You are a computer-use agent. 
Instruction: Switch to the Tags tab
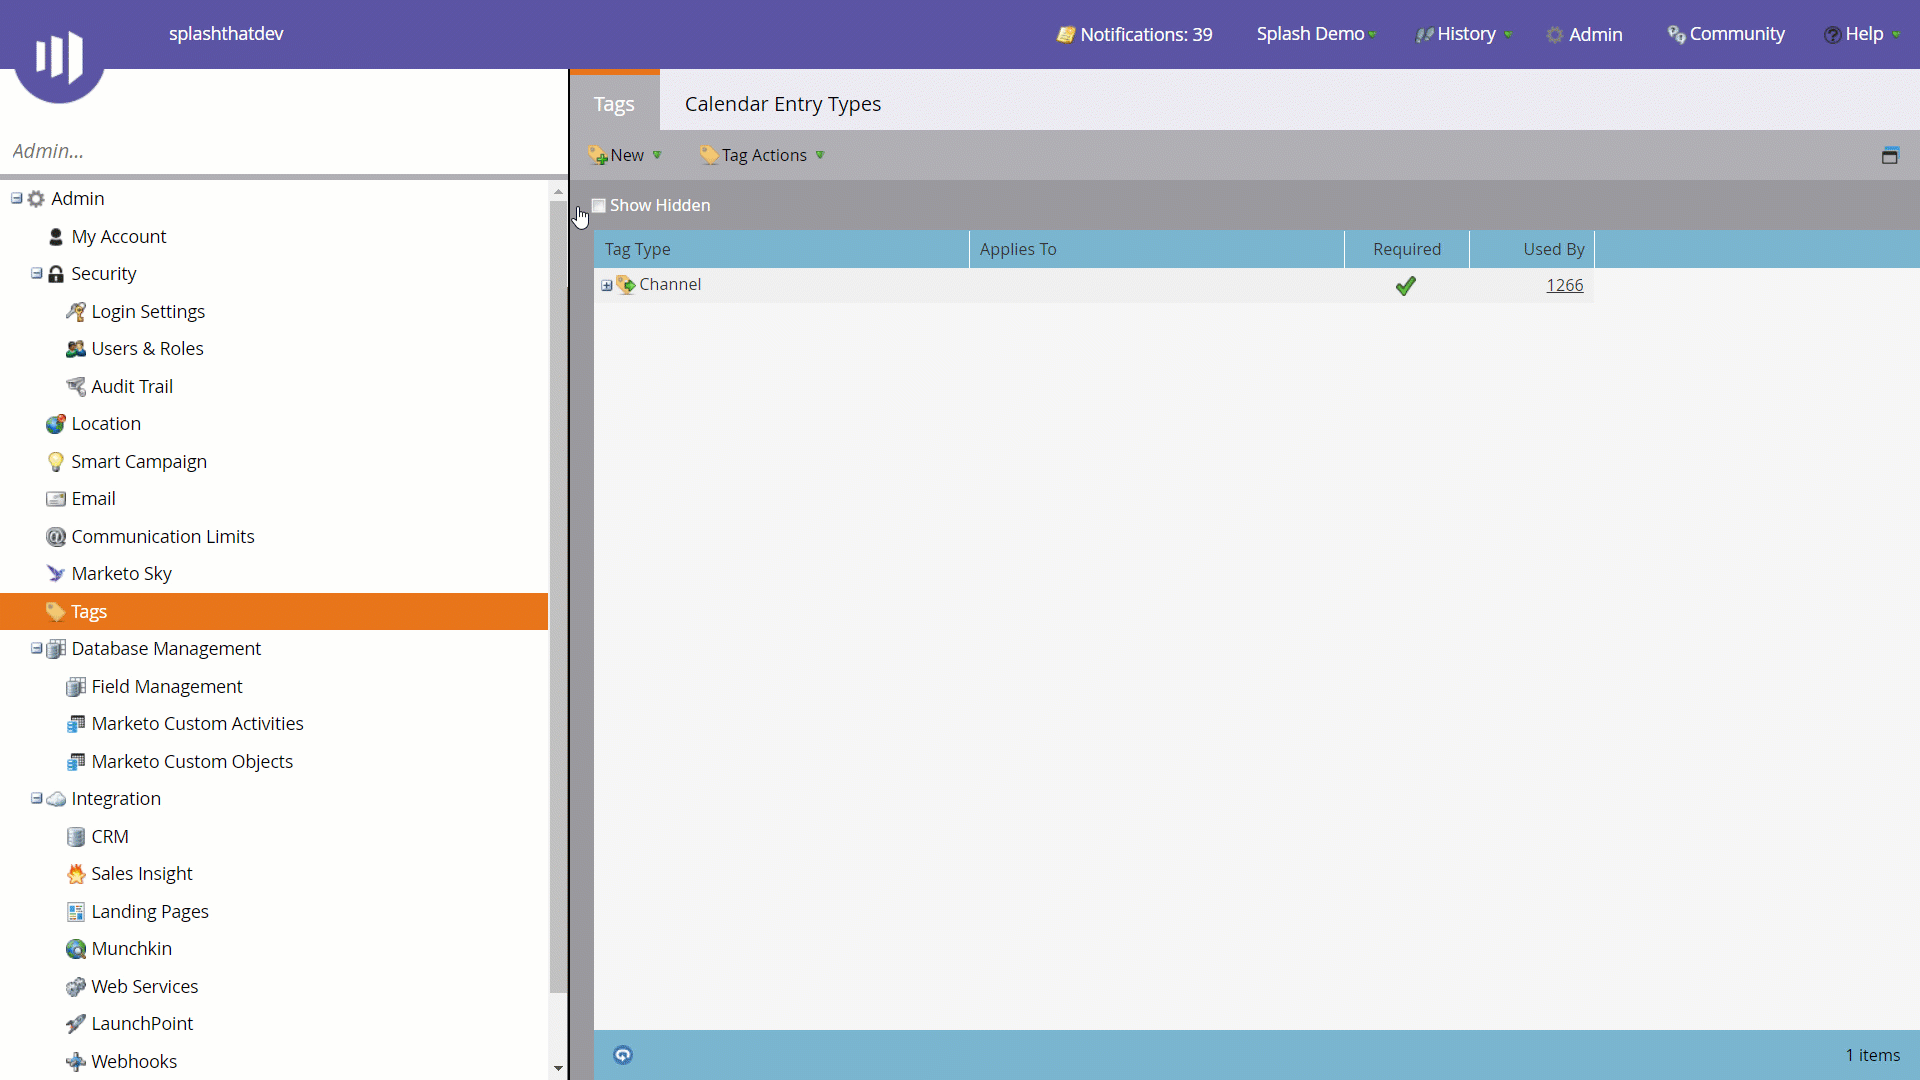click(x=614, y=103)
